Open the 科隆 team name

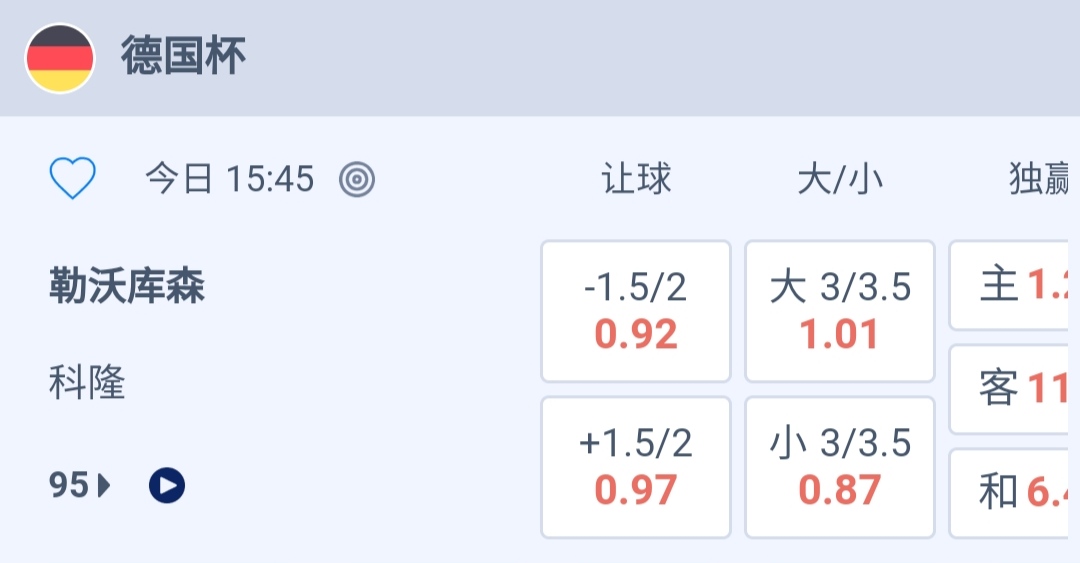tap(87, 382)
